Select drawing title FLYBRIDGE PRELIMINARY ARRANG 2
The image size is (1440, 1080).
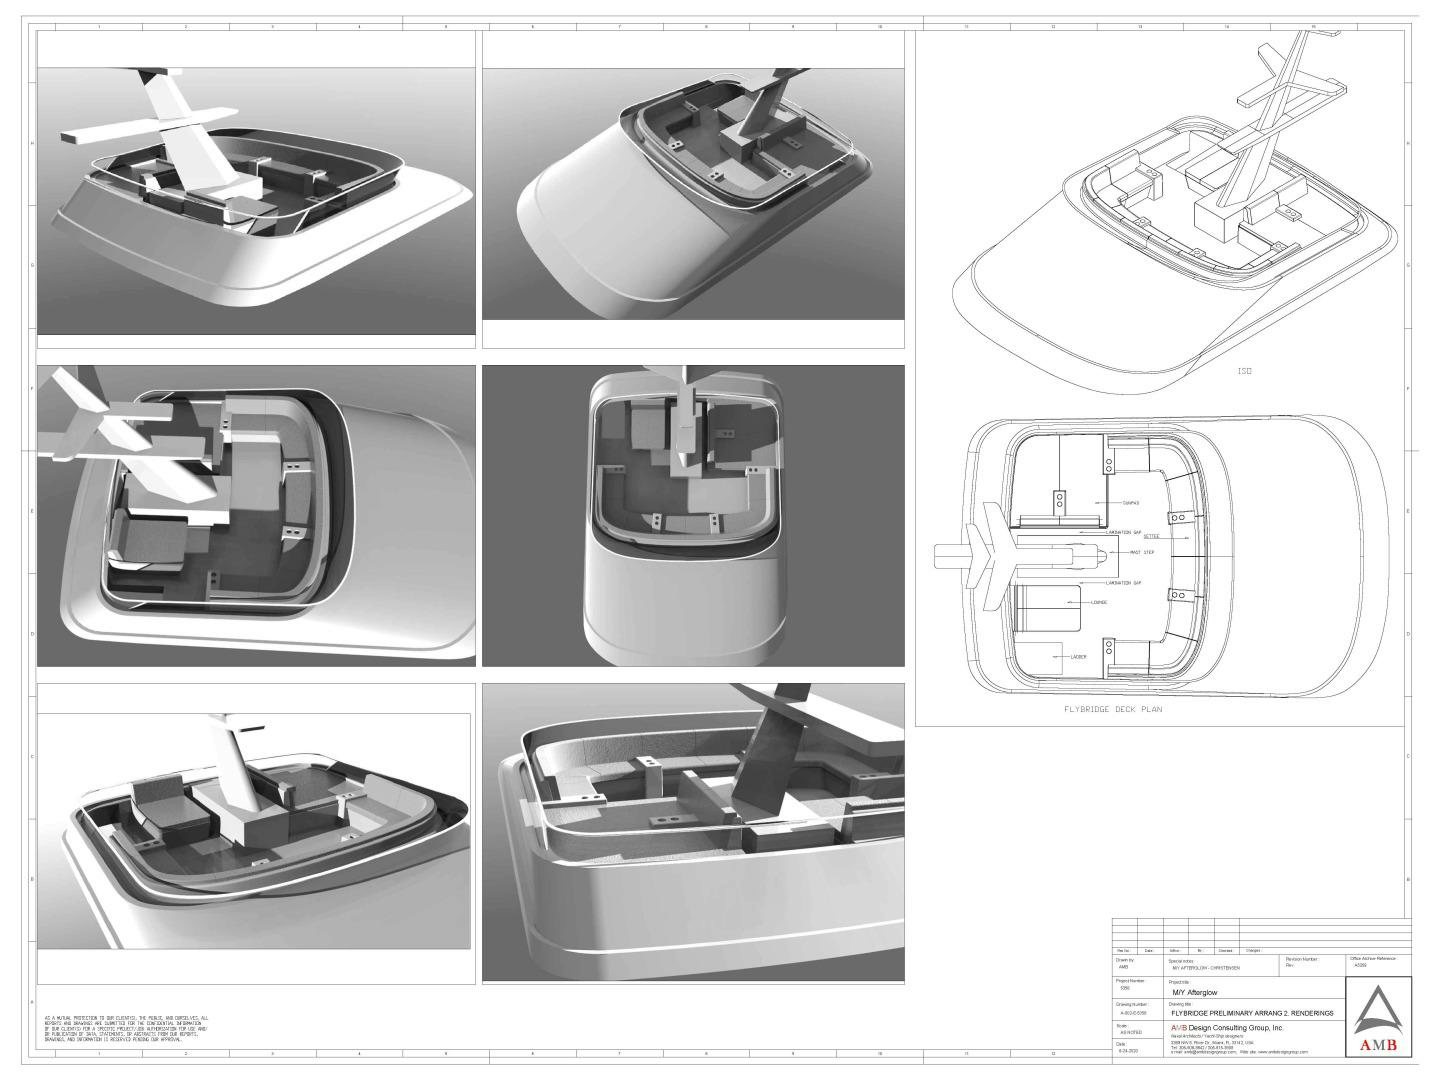pos(1252,1013)
